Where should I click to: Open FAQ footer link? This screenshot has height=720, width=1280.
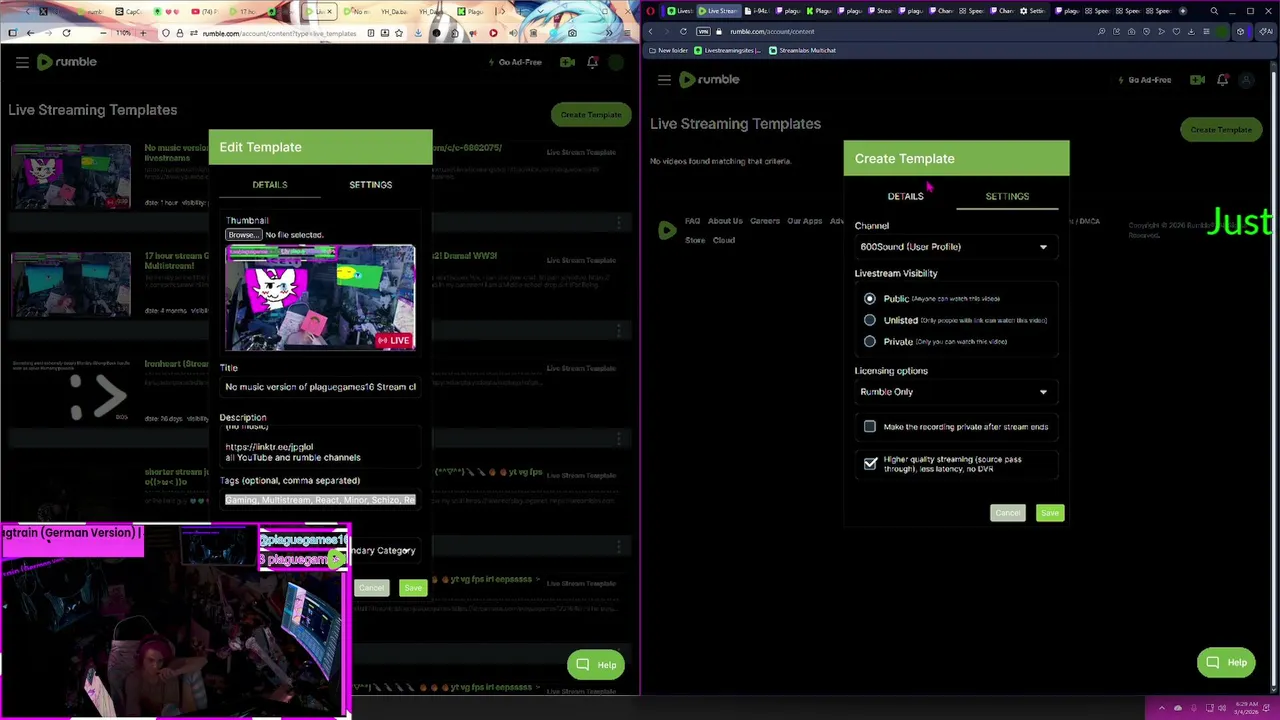pyautogui.click(x=692, y=221)
